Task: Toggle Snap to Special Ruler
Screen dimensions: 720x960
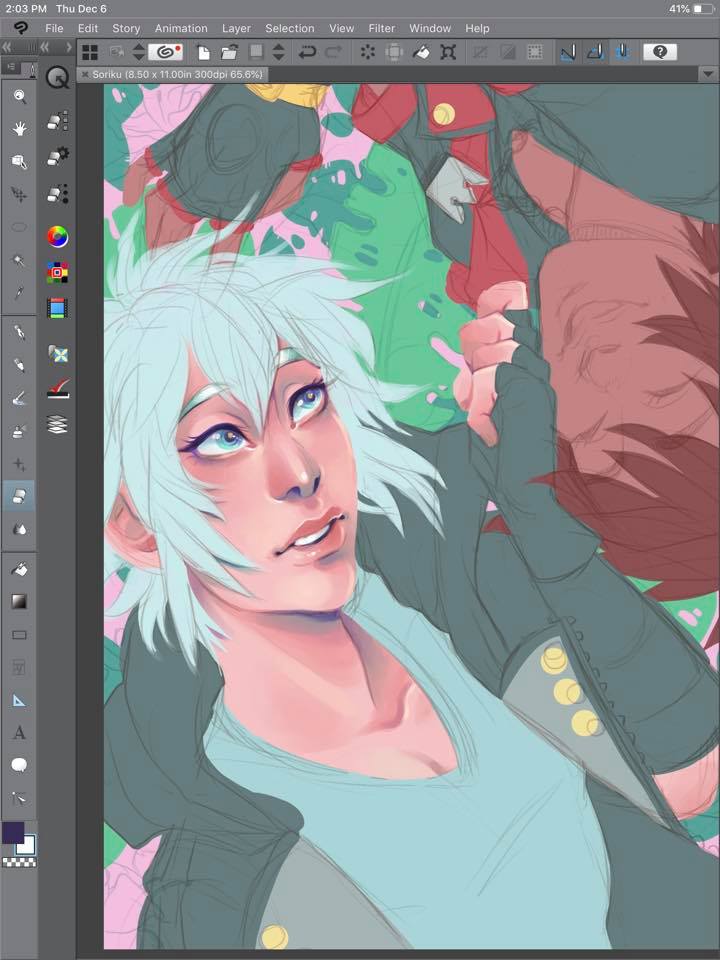Action: click(x=595, y=52)
